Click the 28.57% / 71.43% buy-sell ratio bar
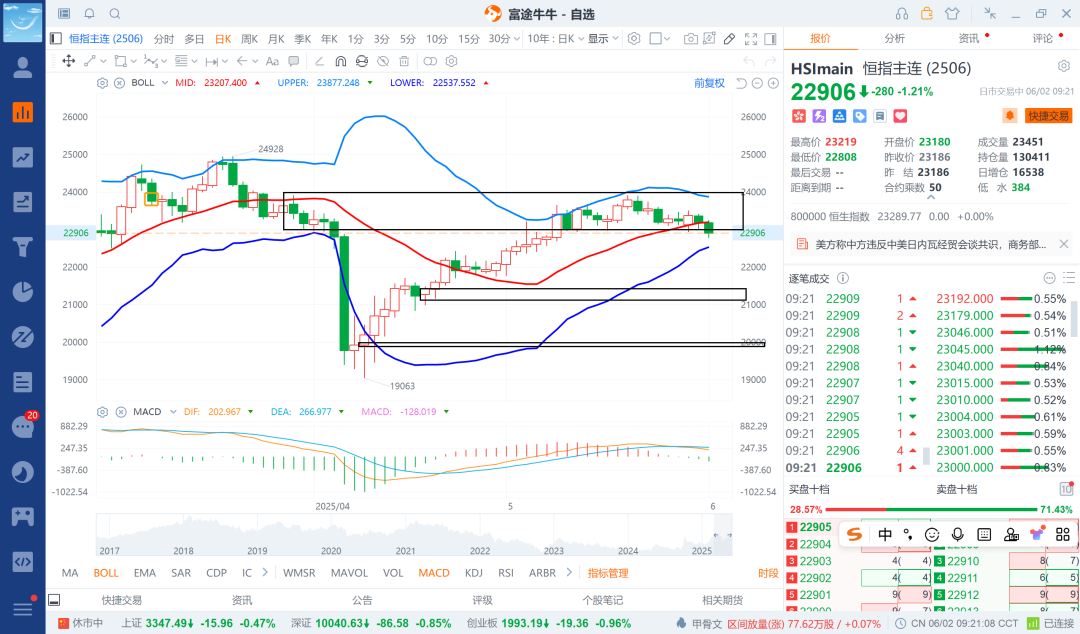This screenshot has width=1080, height=634. (x=931, y=510)
